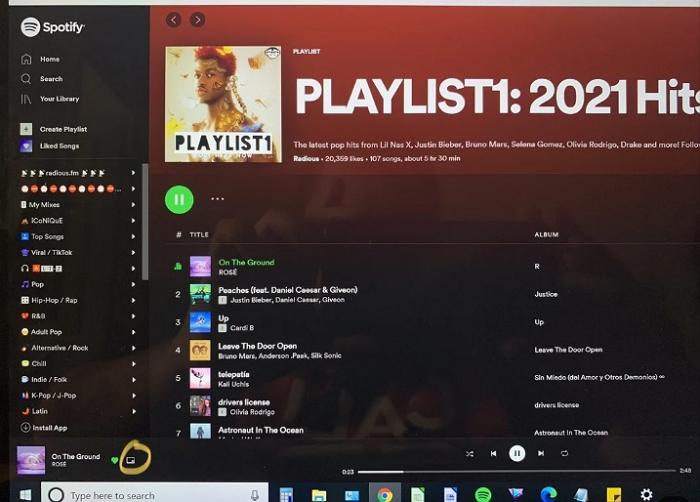This screenshot has width=700, height=502.
Task: Open the Adult Pop folder
Action: click(46, 332)
